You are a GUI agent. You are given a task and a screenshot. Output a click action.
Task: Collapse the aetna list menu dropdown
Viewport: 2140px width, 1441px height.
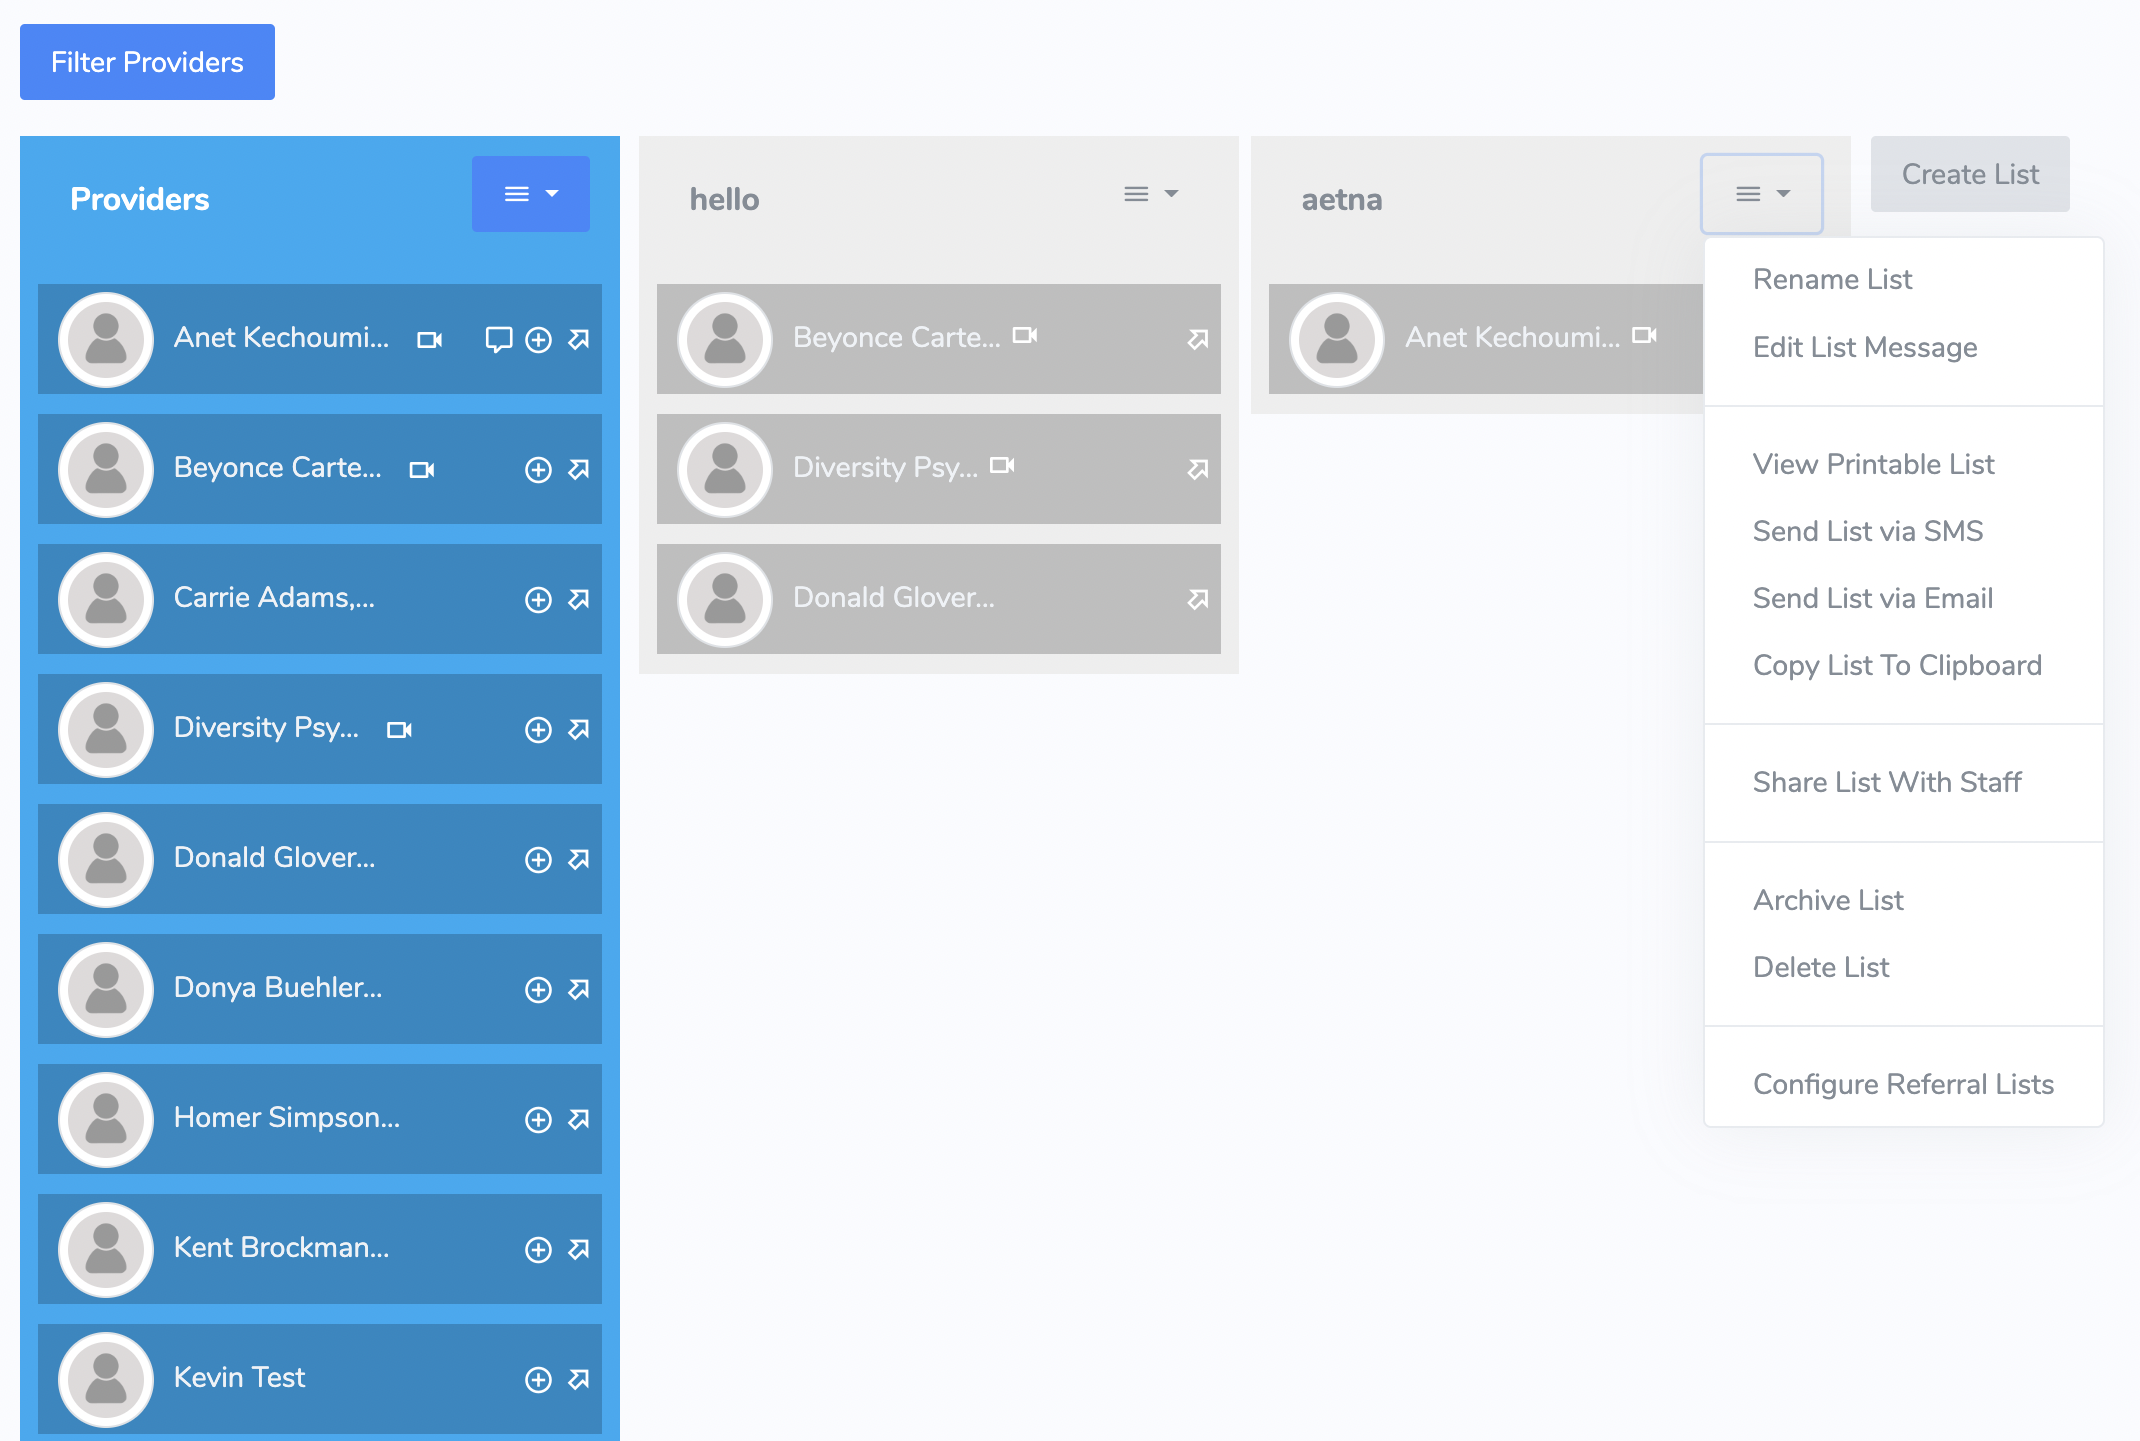point(1761,194)
